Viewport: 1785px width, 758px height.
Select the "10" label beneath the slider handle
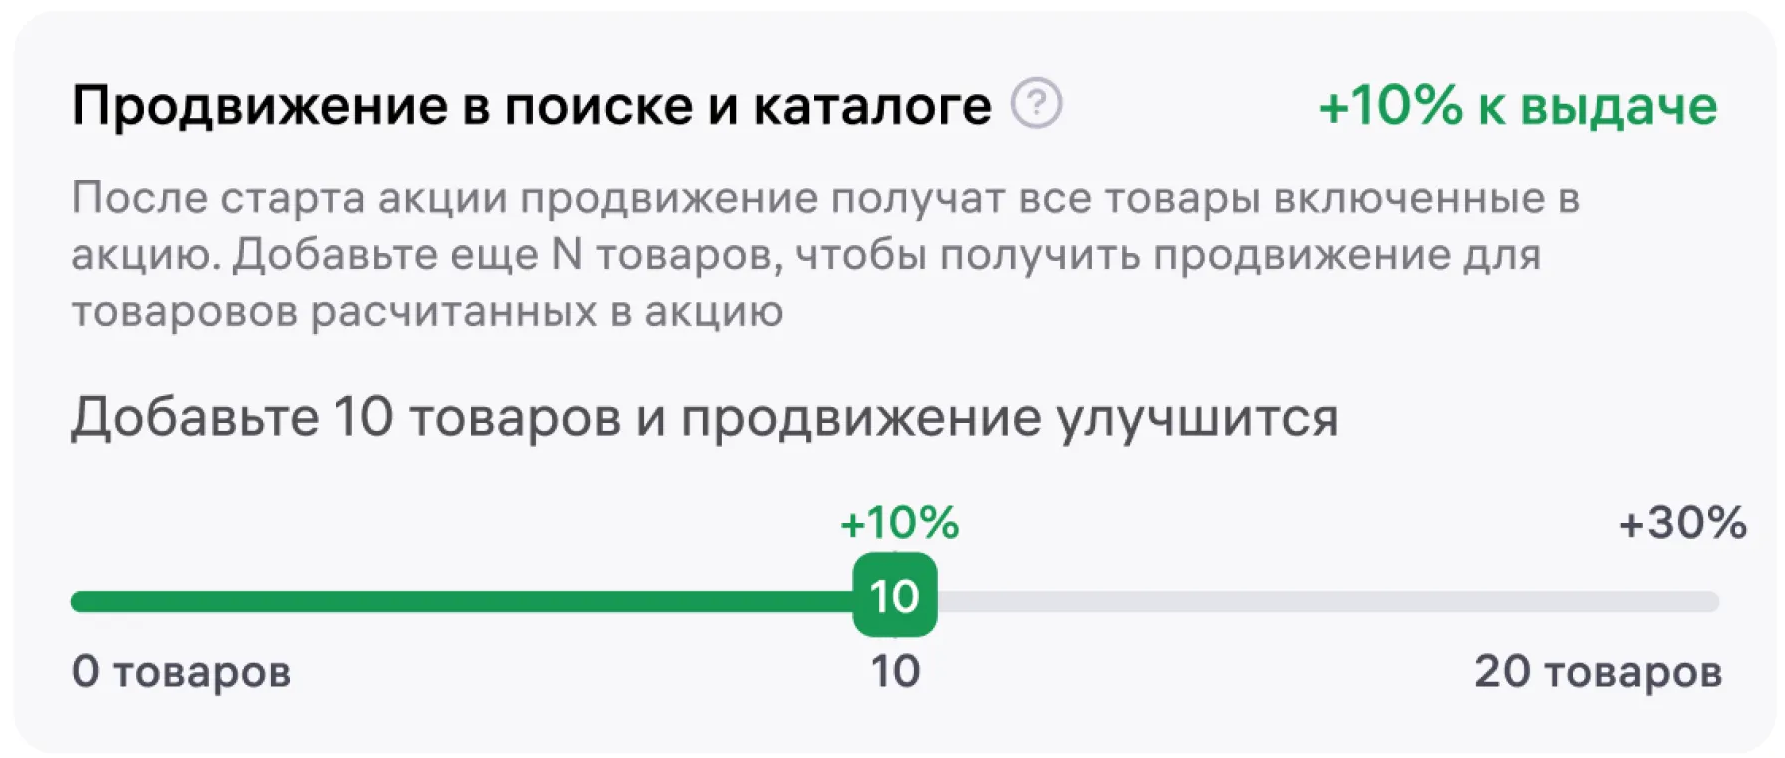click(895, 672)
